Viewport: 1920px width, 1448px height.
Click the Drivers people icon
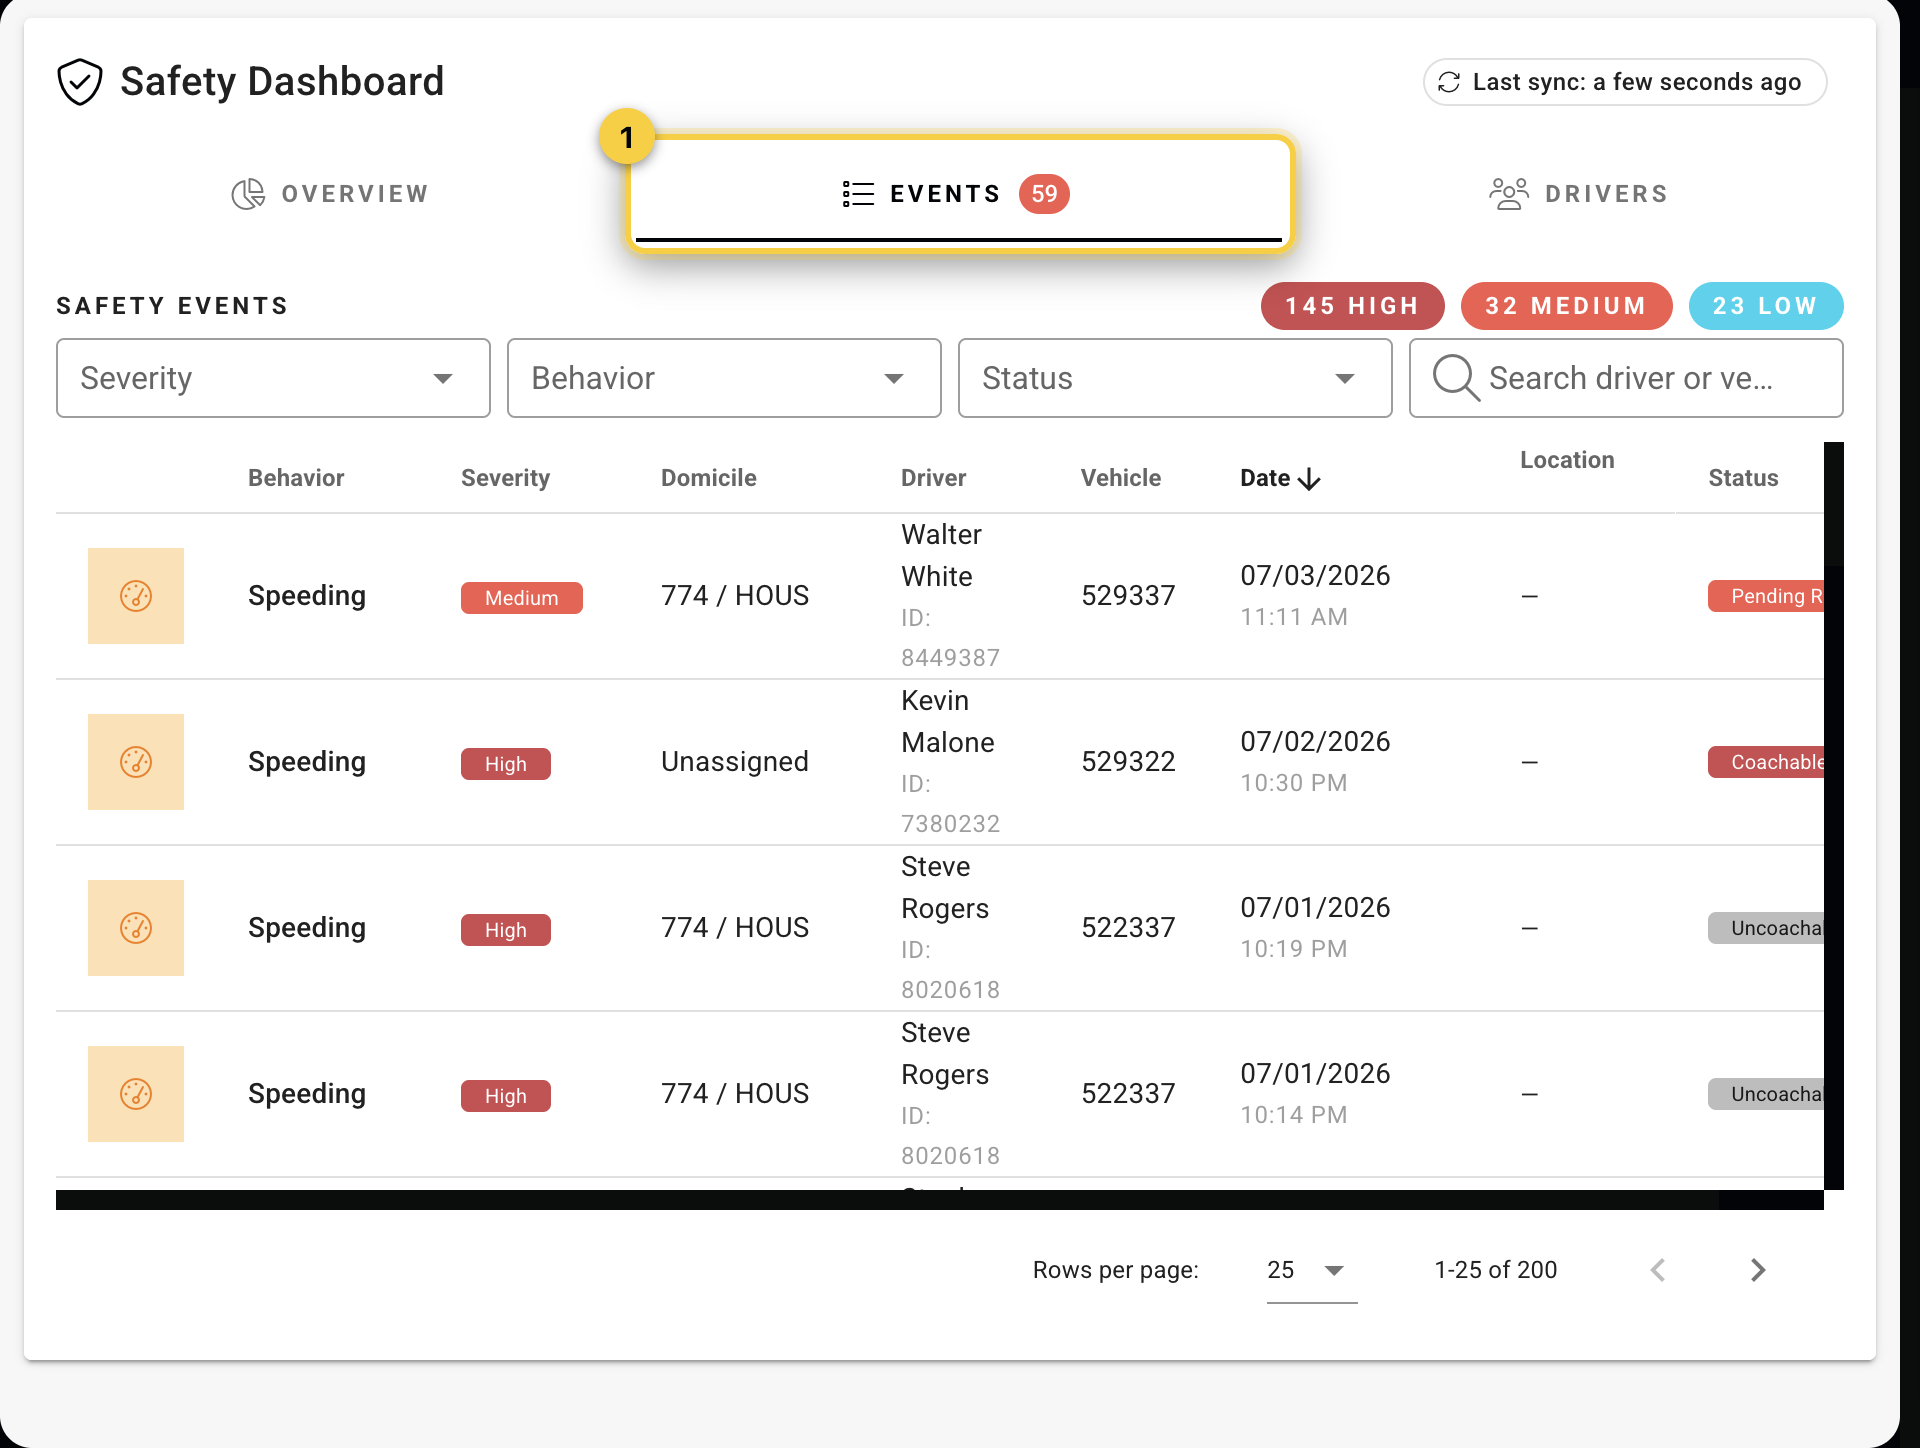(1509, 194)
